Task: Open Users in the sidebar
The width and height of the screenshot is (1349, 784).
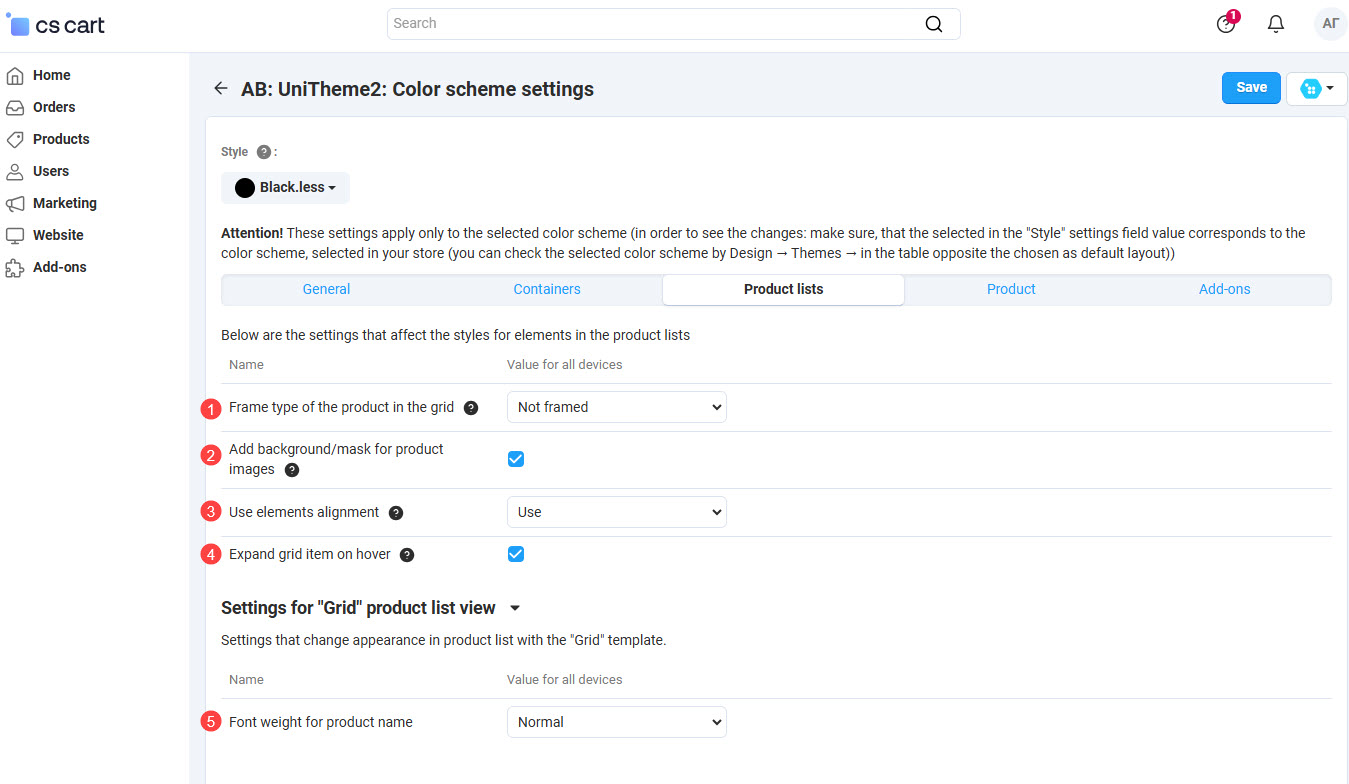Action: tap(51, 171)
